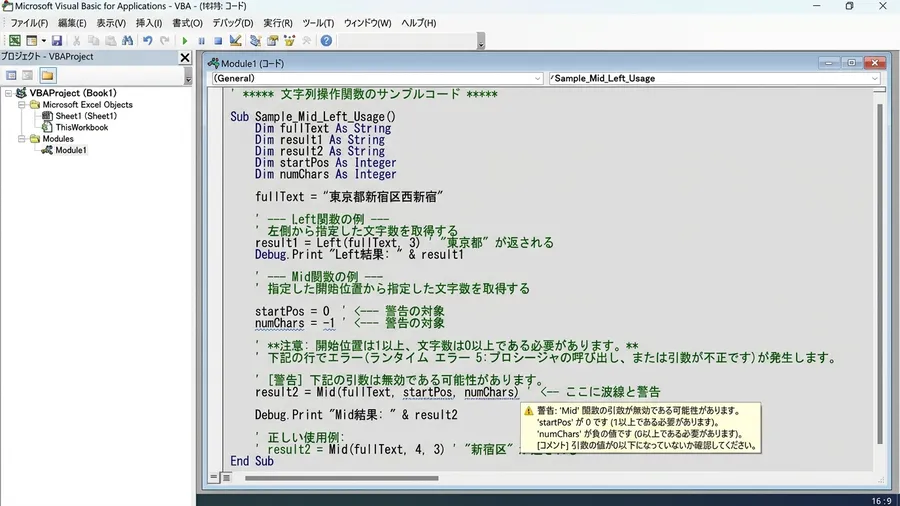
Task: Open the 挿入(I) menu
Action: [x=149, y=23]
